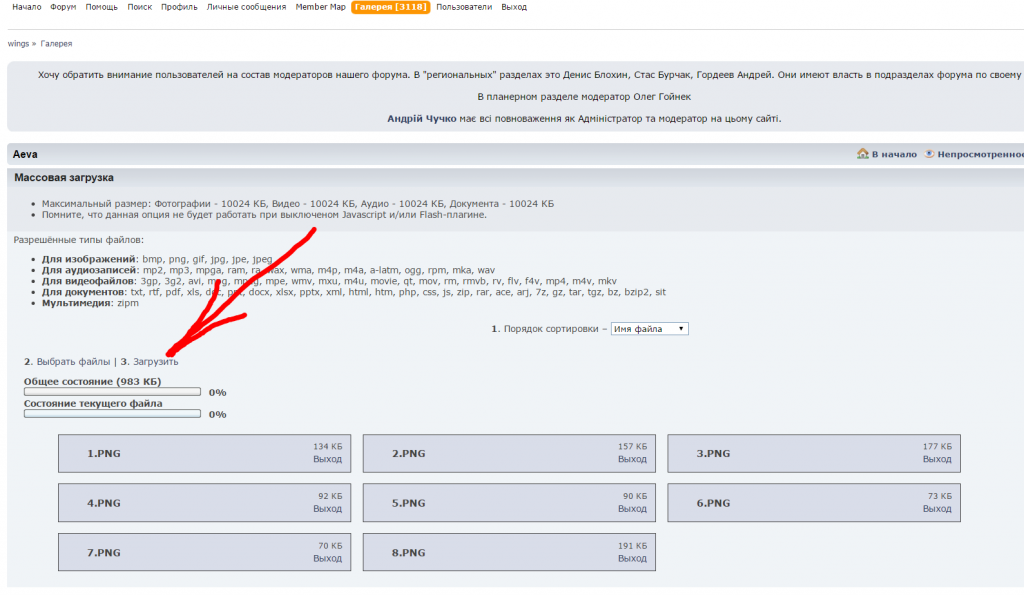Screen dimensions: 1024x595
Task: Click the Загрузить upload link
Action: click(x=156, y=362)
